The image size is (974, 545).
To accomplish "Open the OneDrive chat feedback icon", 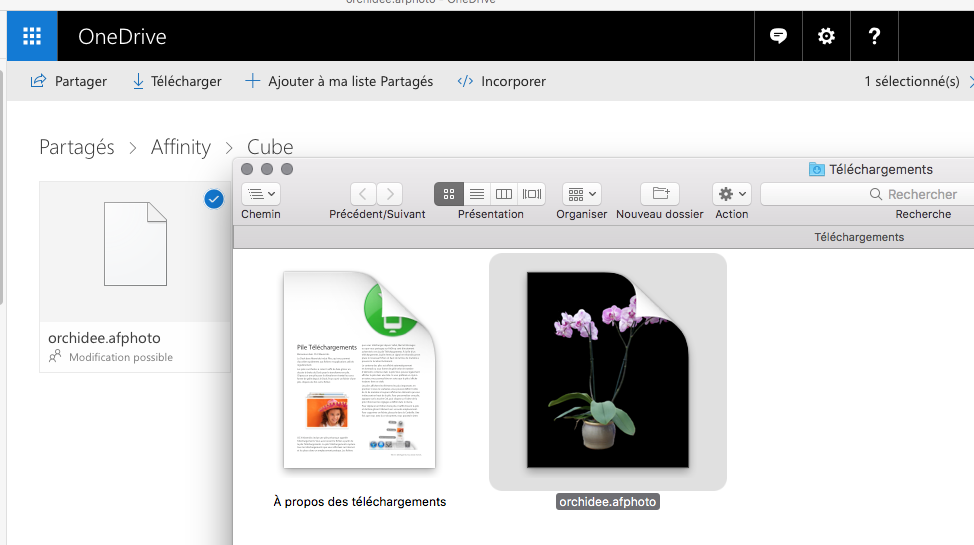I will point(778,36).
